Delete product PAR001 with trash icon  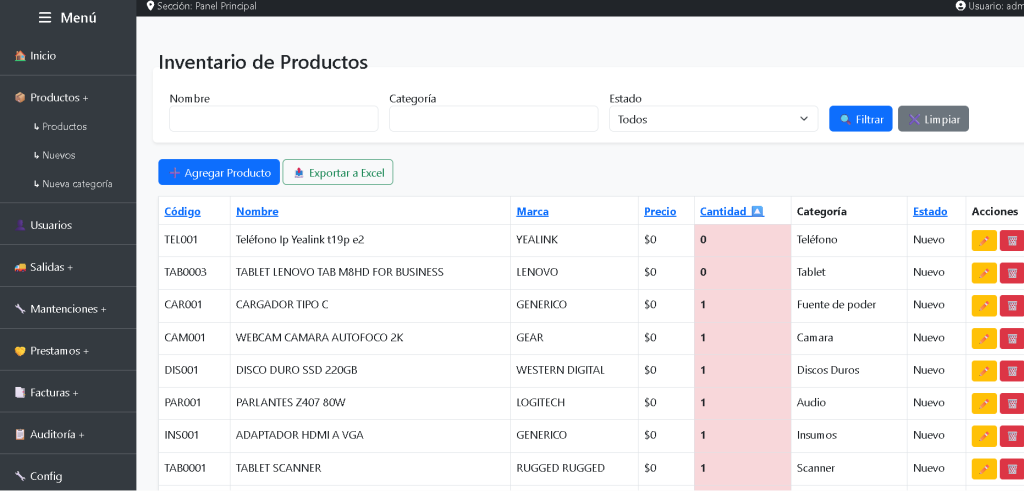point(1012,404)
